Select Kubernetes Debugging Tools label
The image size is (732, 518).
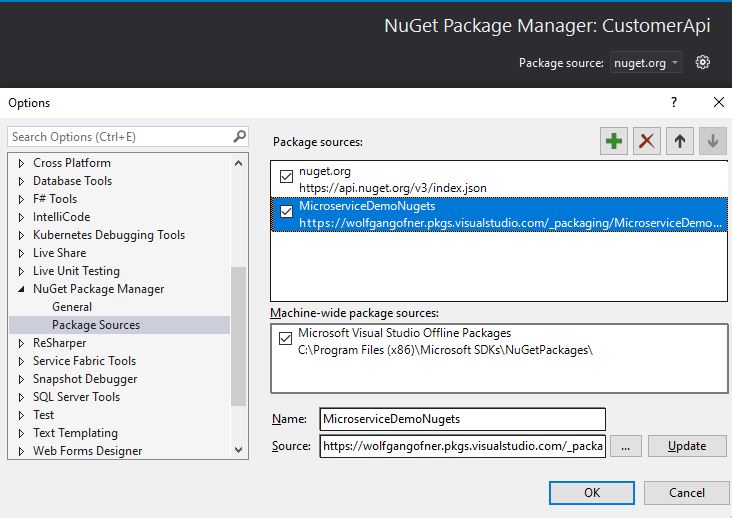(x=109, y=235)
